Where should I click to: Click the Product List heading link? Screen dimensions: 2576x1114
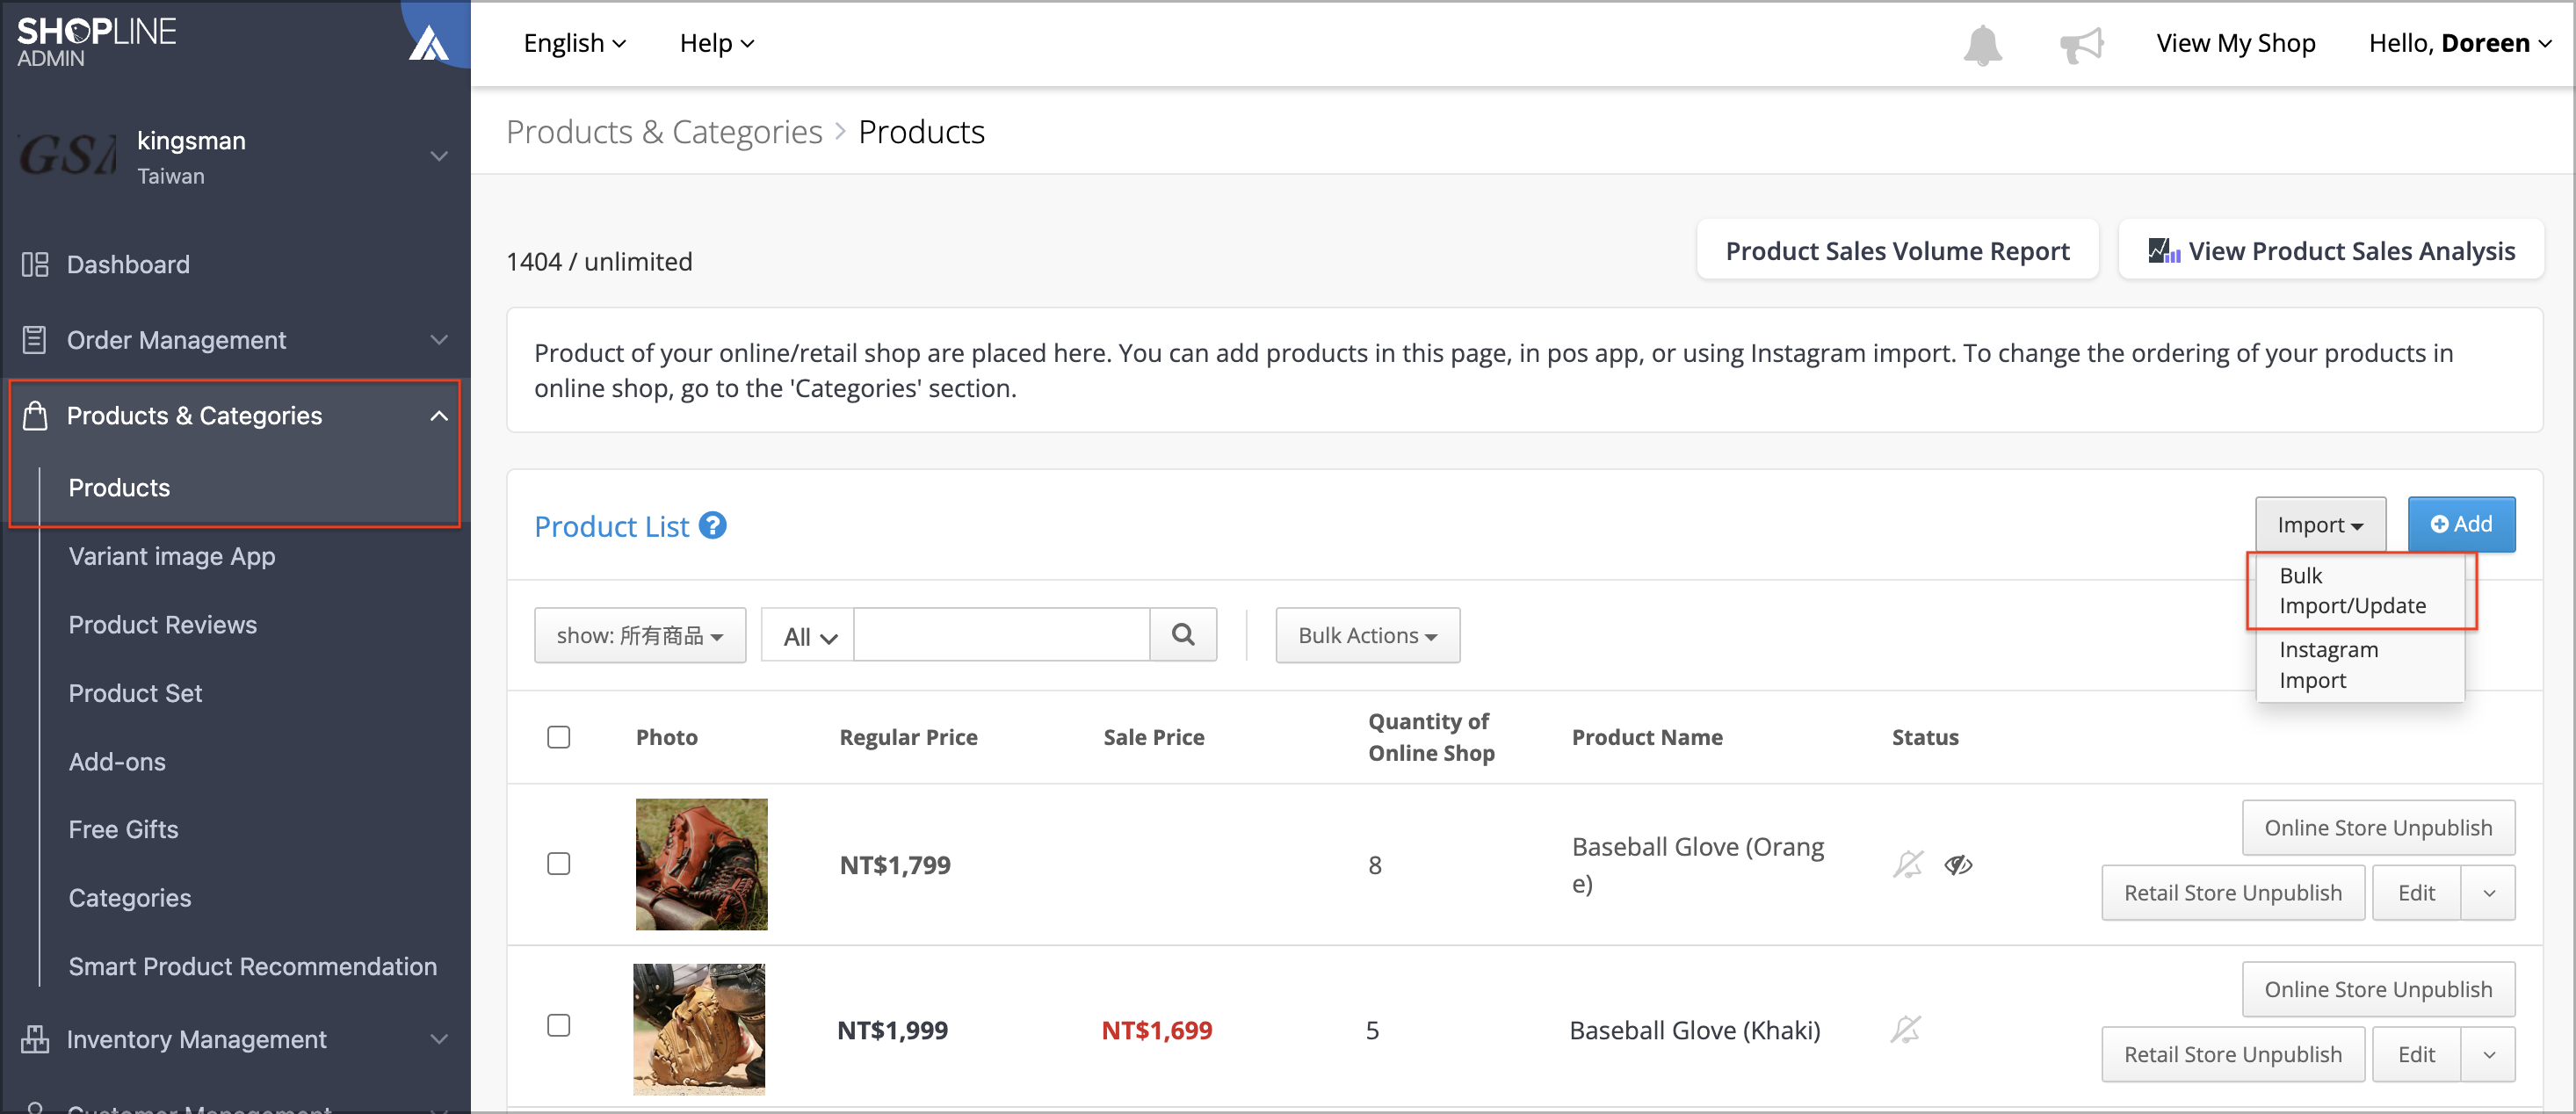point(611,526)
